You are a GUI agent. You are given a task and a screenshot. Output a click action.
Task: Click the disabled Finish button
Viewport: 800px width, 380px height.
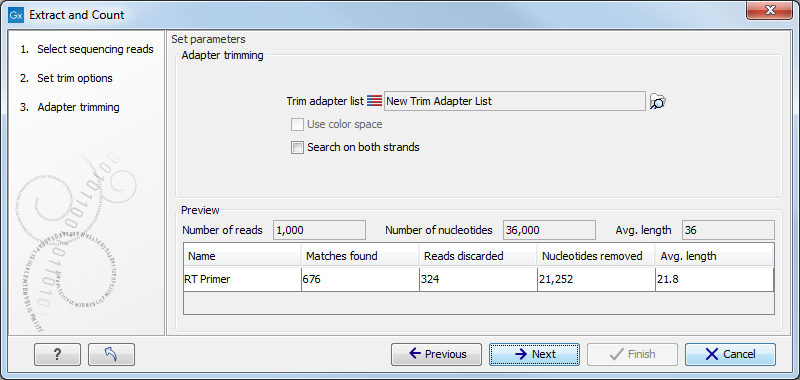[632, 354]
